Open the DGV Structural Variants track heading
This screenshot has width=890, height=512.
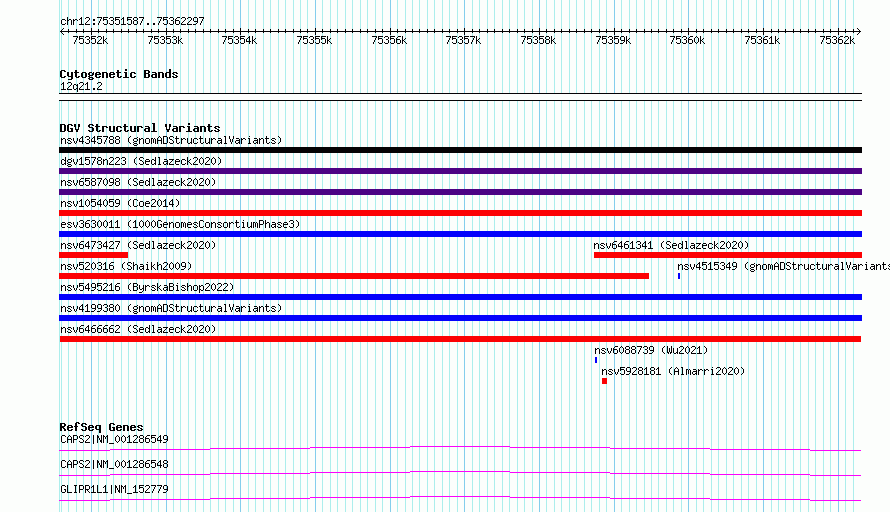[x=140, y=128]
